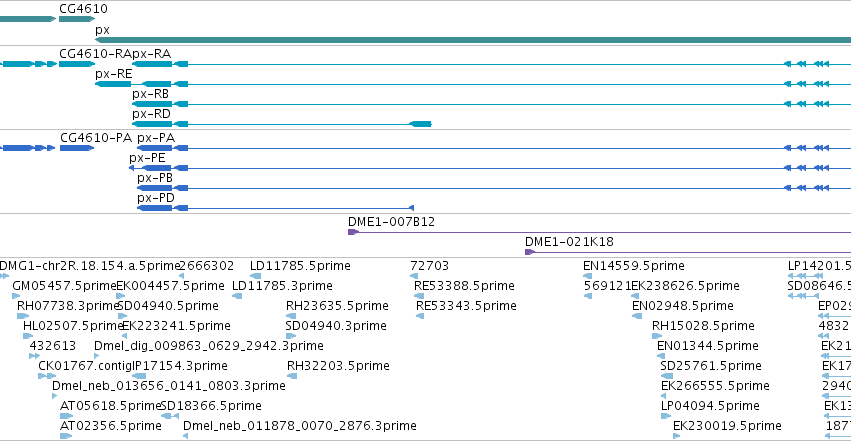Open the EK004457.5prime EST
Screen dimensions: 851x441
pos(120,296)
